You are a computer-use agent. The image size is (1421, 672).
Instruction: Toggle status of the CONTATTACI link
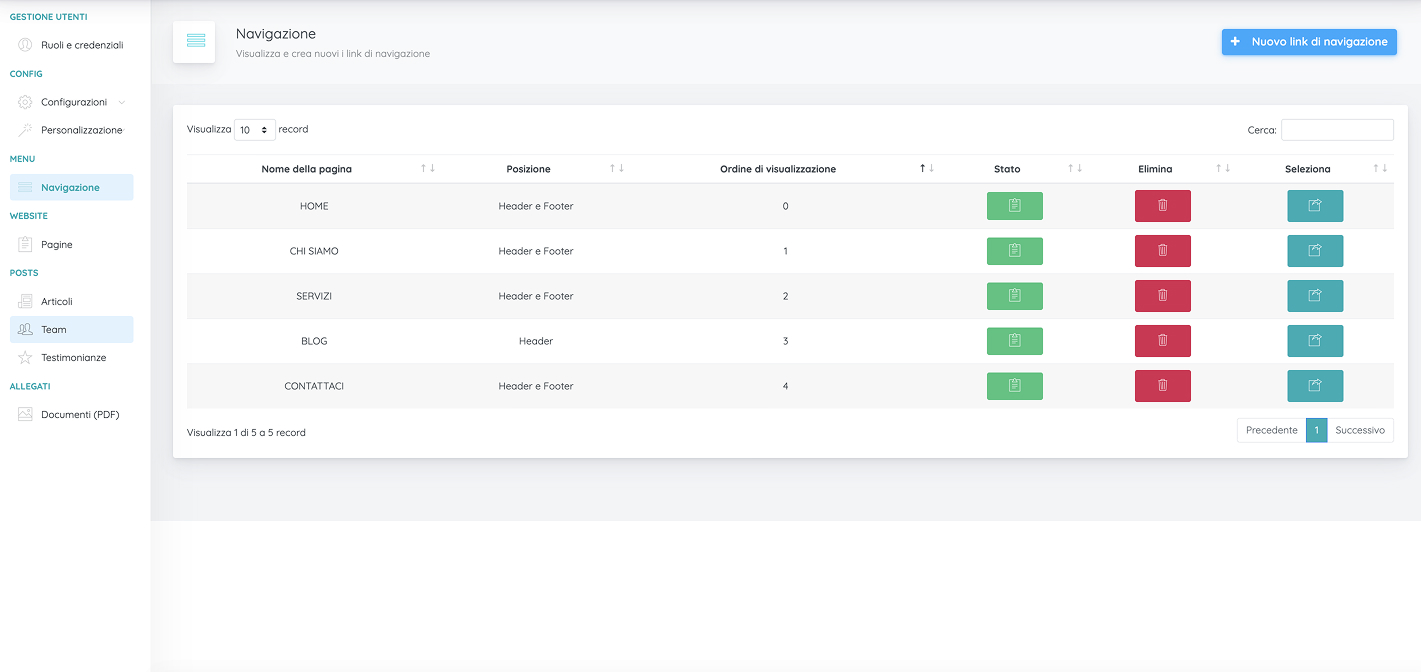(x=1014, y=386)
